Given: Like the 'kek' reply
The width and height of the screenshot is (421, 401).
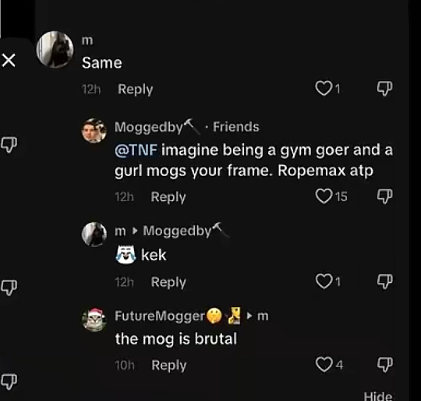Looking at the screenshot, I should [x=323, y=282].
